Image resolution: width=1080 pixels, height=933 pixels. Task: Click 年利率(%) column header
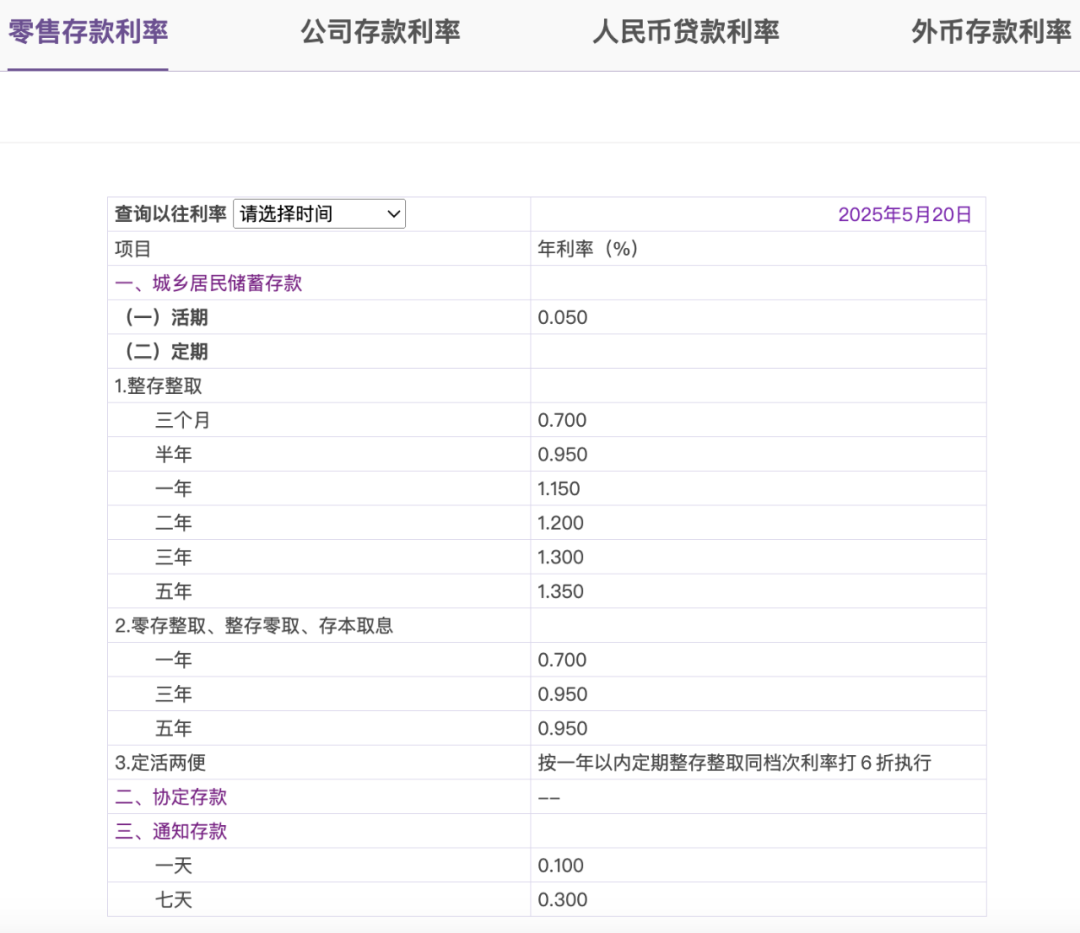pos(588,249)
